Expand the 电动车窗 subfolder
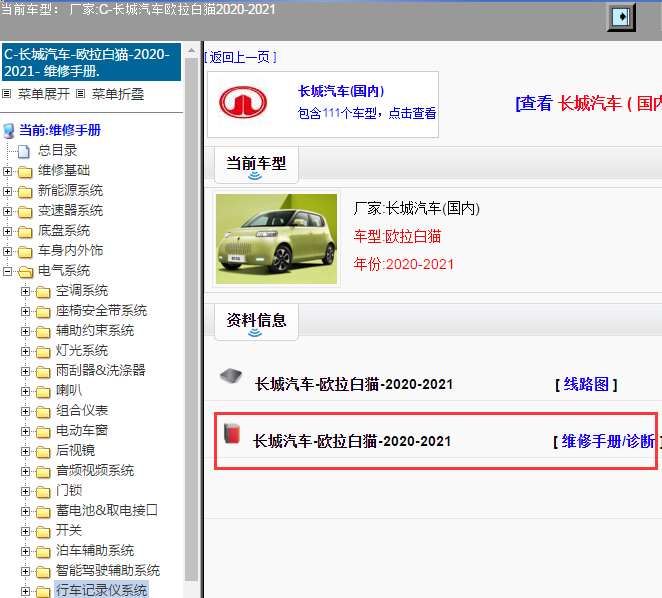Image resolution: width=662 pixels, height=598 pixels. [x=25, y=431]
